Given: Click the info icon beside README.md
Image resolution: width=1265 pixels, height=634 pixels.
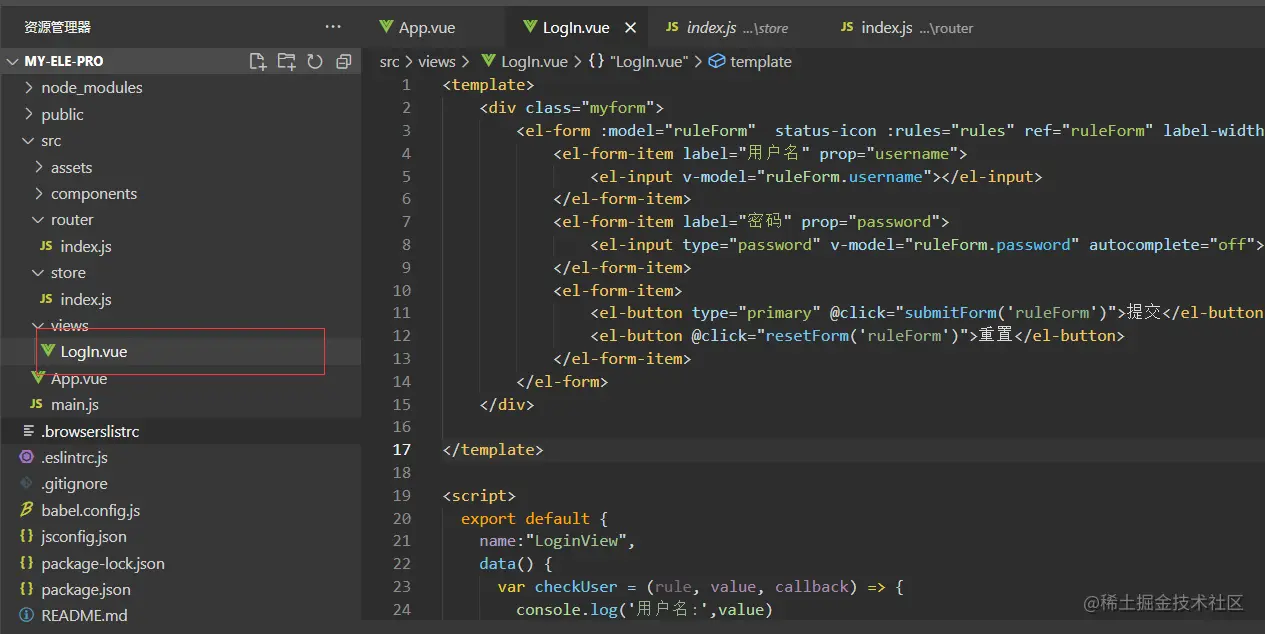Looking at the screenshot, I should 27,616.
